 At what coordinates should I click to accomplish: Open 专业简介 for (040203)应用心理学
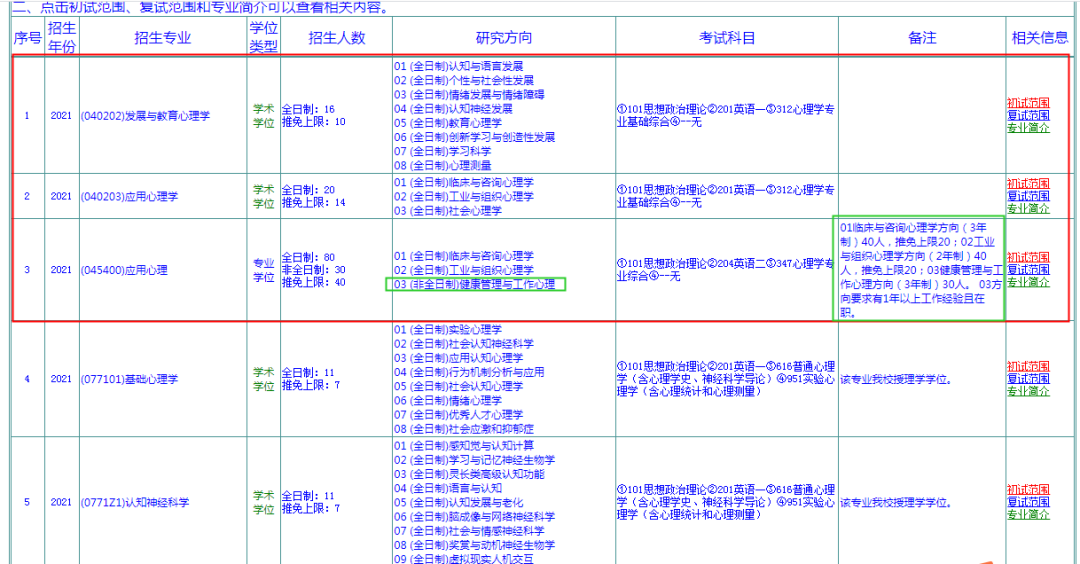[x=1027, y=209]
